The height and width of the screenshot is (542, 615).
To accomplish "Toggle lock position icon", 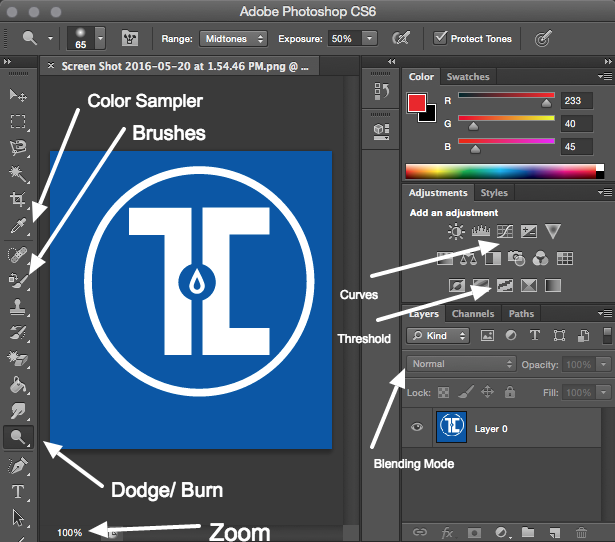I will [x=487, y=392].
